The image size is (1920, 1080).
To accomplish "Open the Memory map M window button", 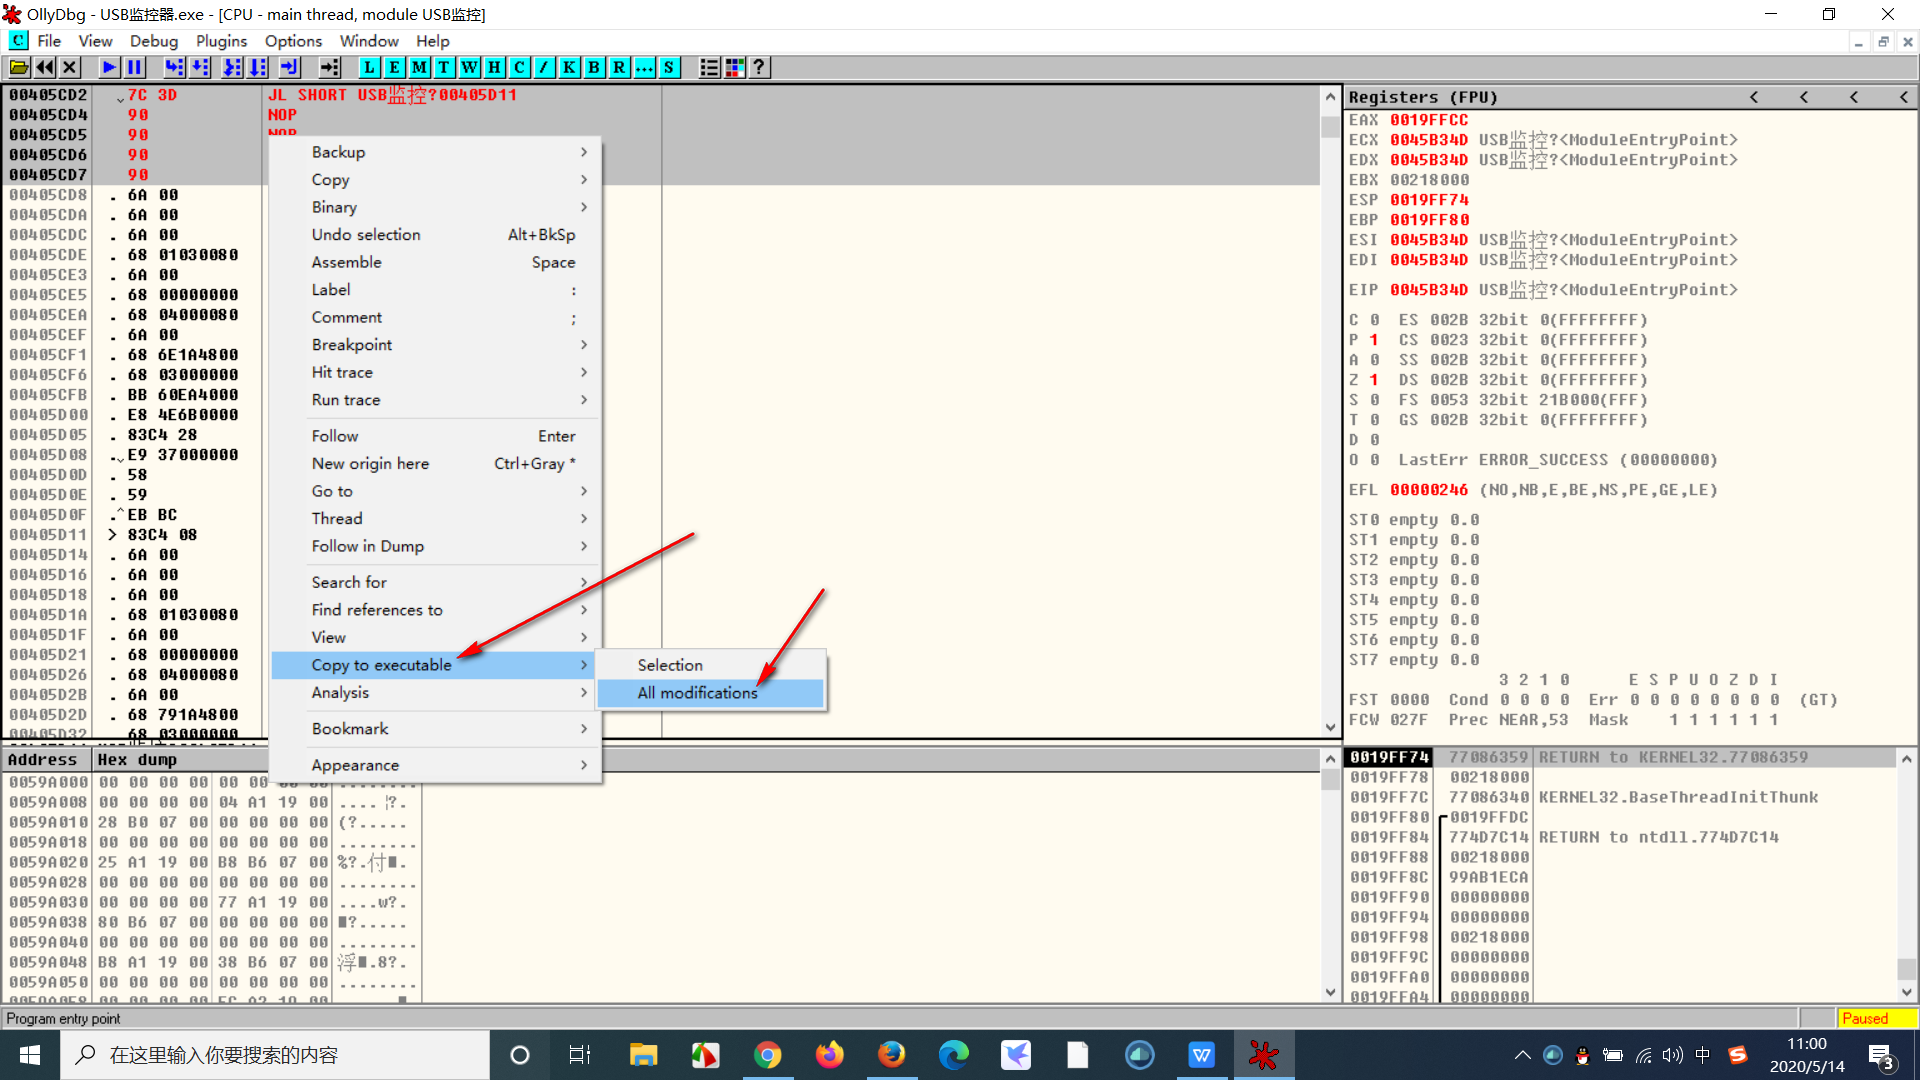I will (x=419, y=67).
